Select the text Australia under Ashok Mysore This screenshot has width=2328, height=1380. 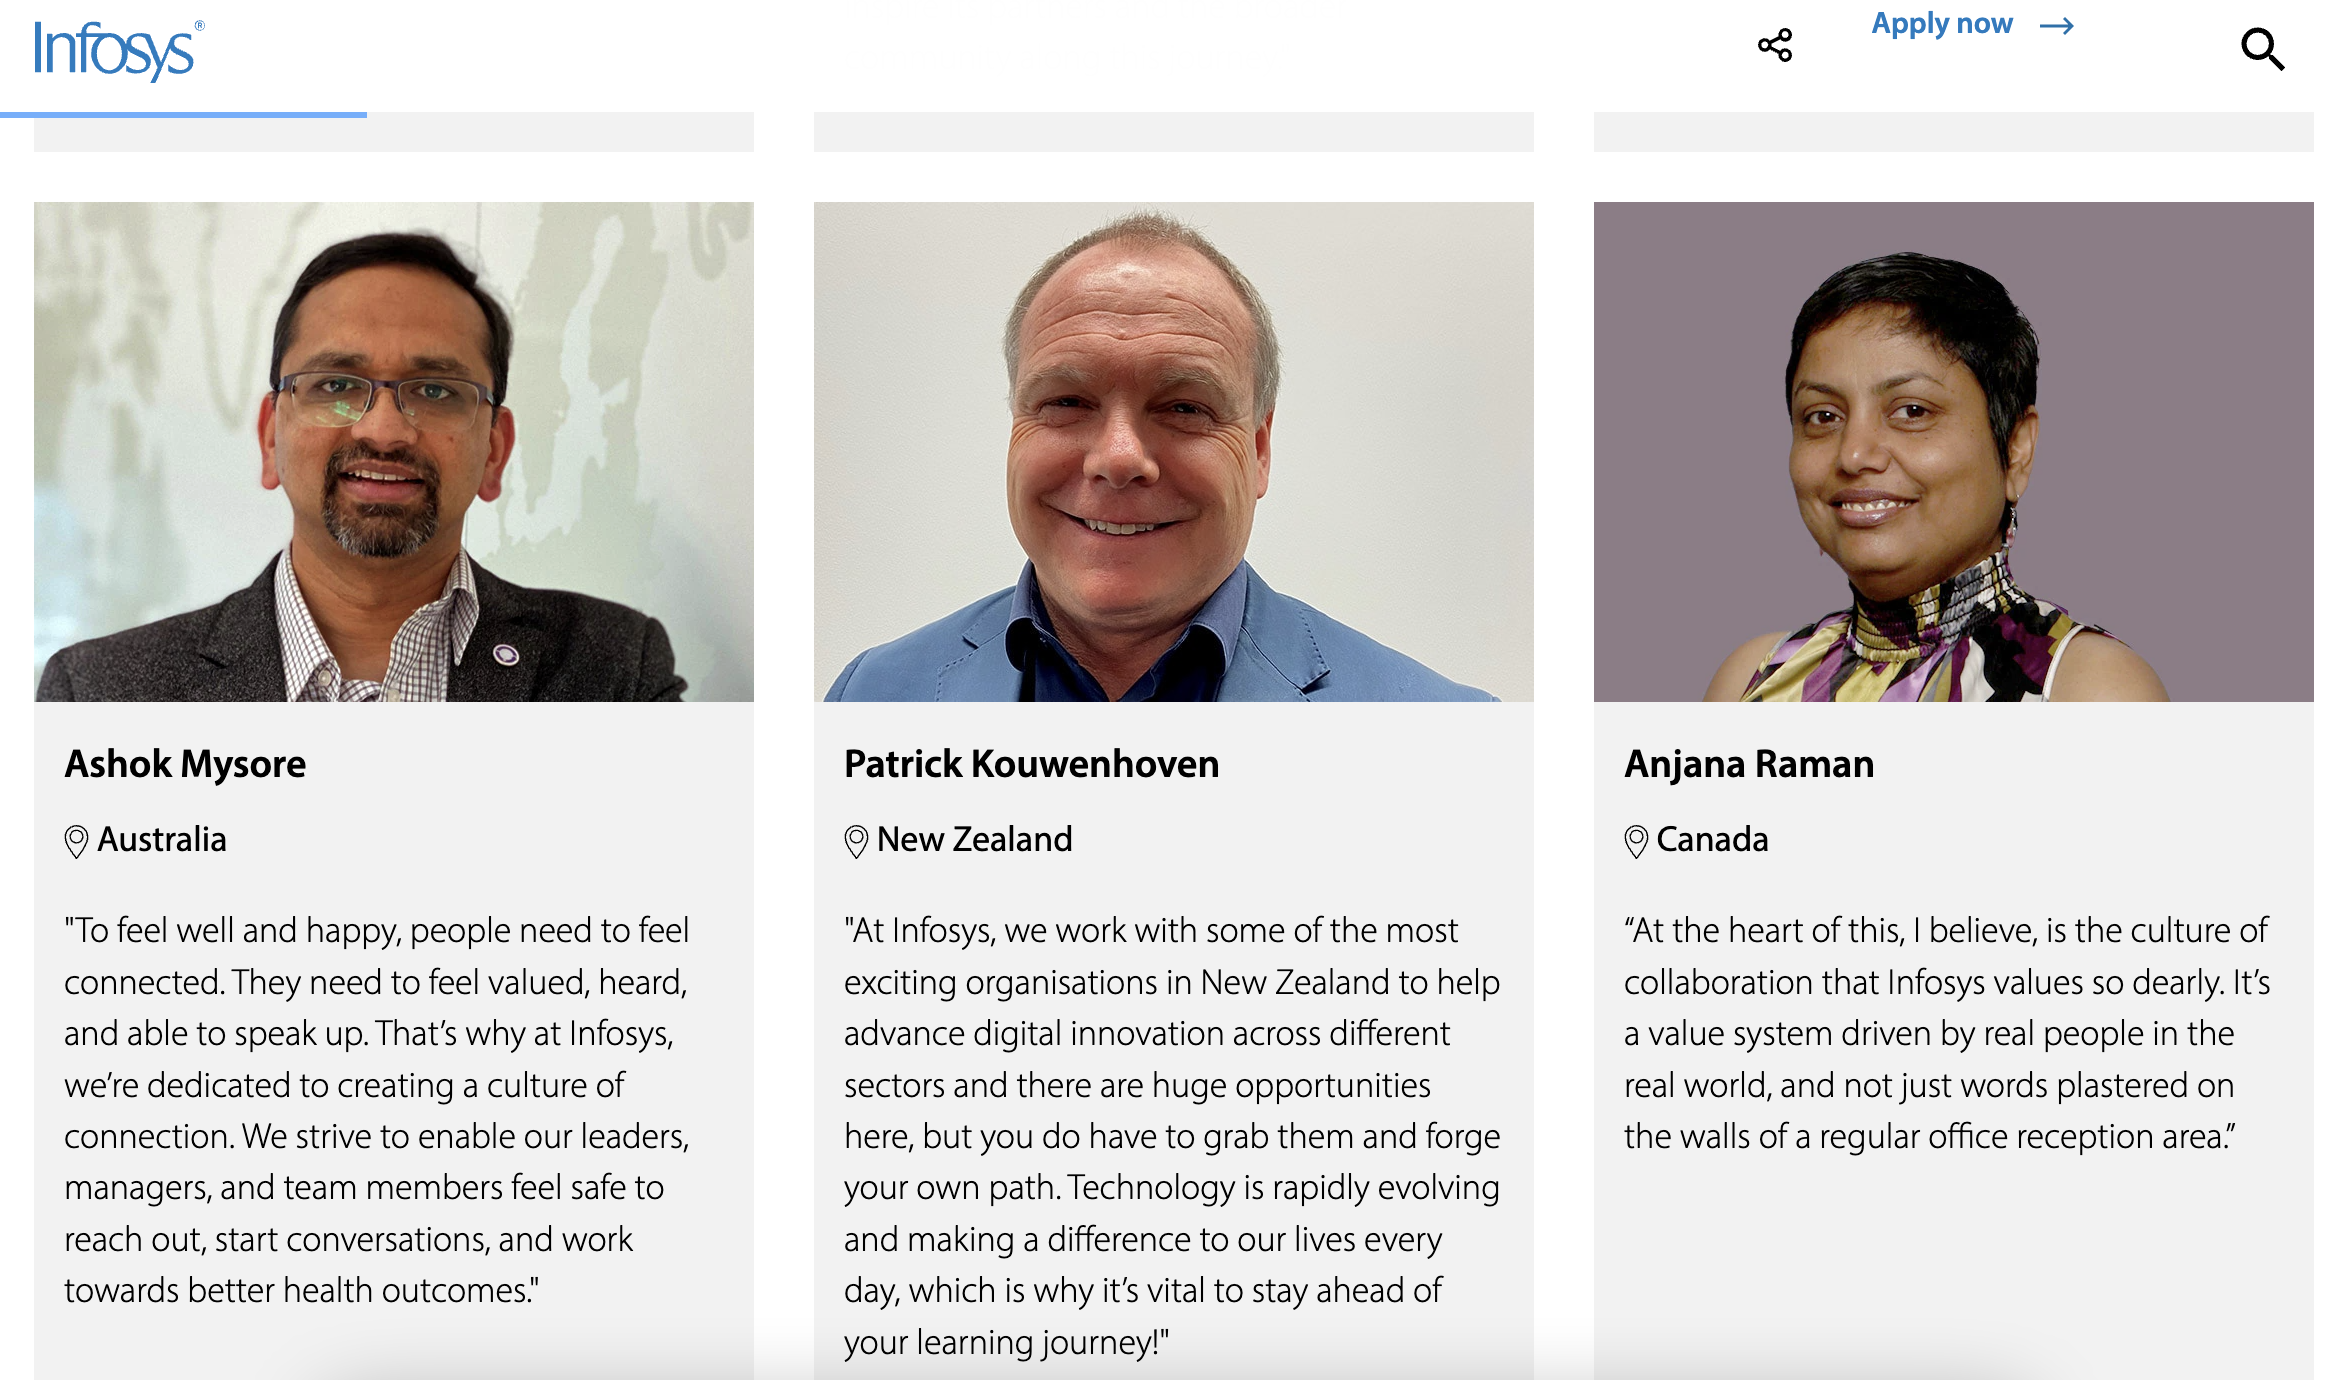point(163,840)
